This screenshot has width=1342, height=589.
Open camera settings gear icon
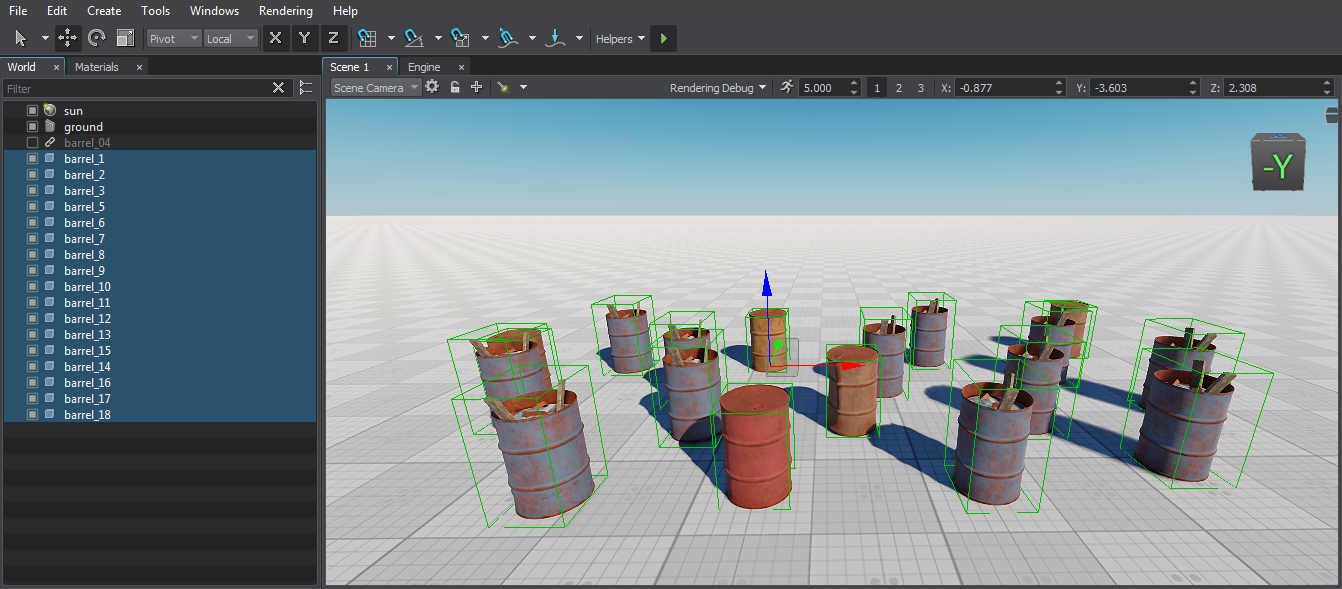(432, 87)
